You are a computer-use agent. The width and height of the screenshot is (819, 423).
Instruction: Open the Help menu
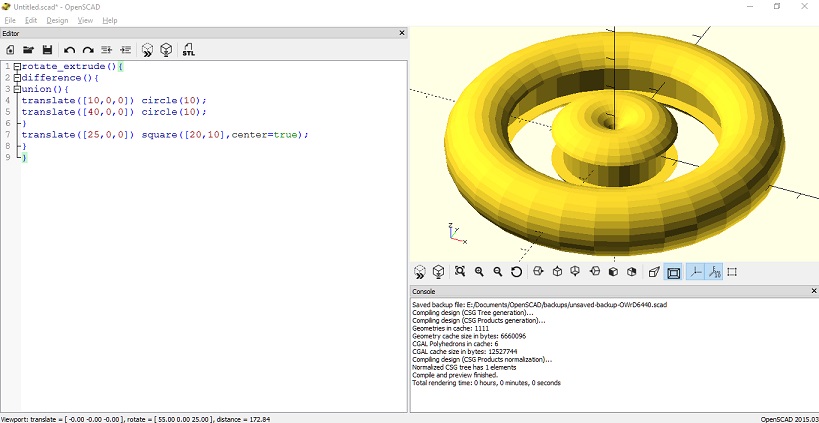[x=110, y=20]
